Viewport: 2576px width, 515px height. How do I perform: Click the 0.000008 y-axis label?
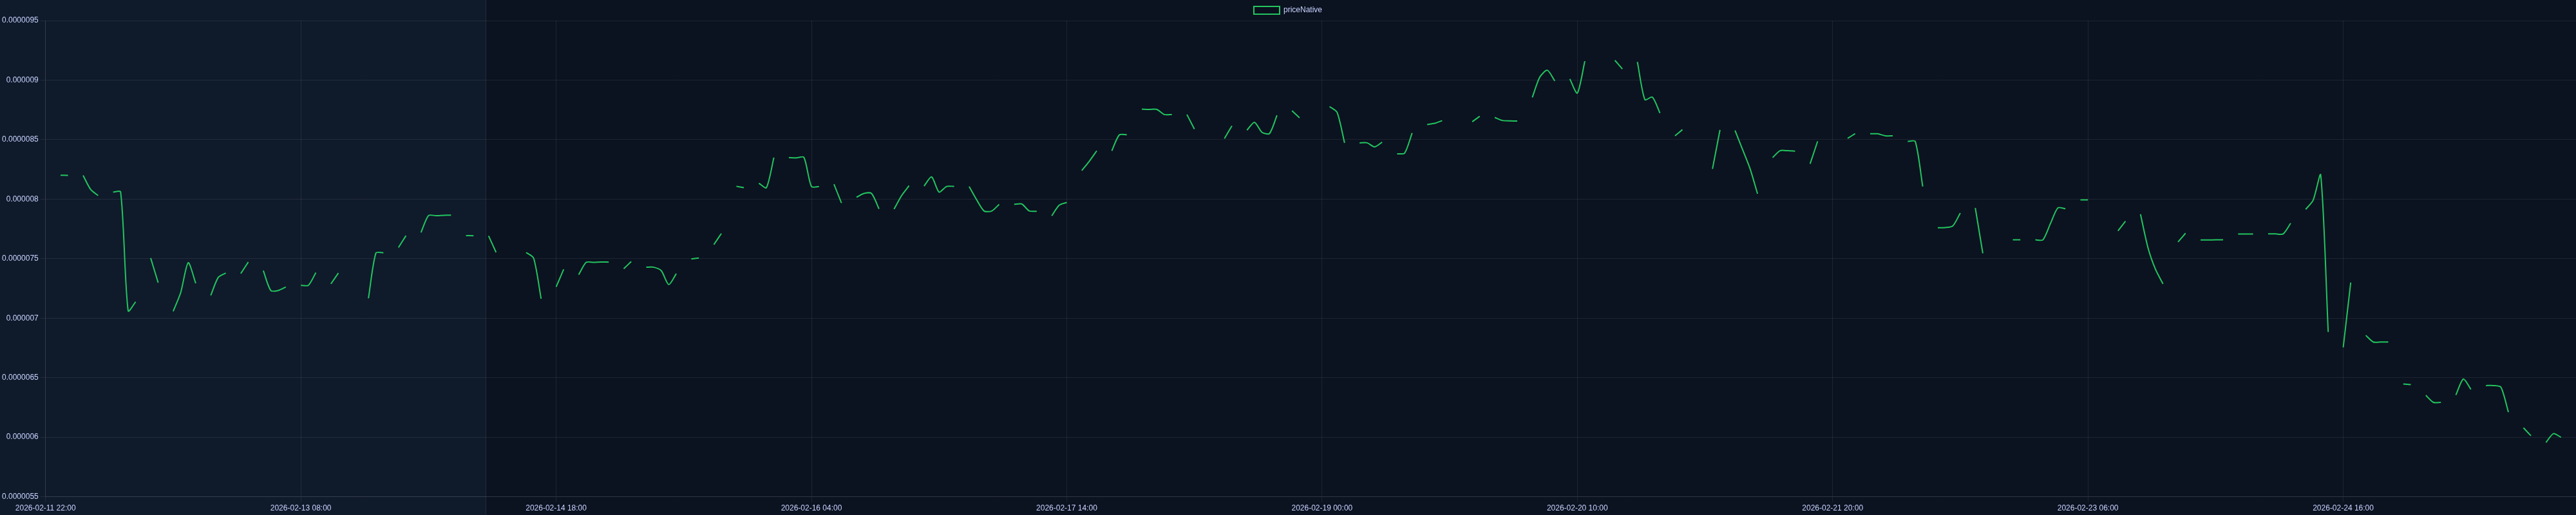click(x=22, y=199)
